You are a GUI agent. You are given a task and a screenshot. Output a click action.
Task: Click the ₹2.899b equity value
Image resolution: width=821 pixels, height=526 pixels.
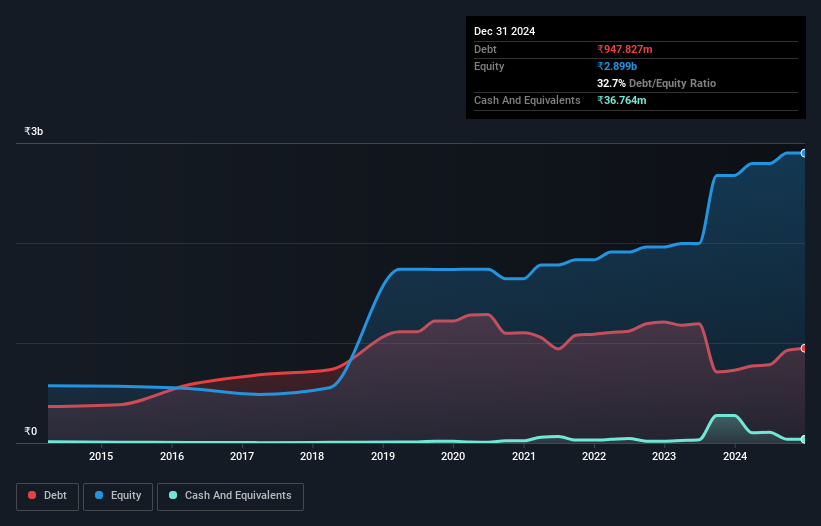pos(617,66)
